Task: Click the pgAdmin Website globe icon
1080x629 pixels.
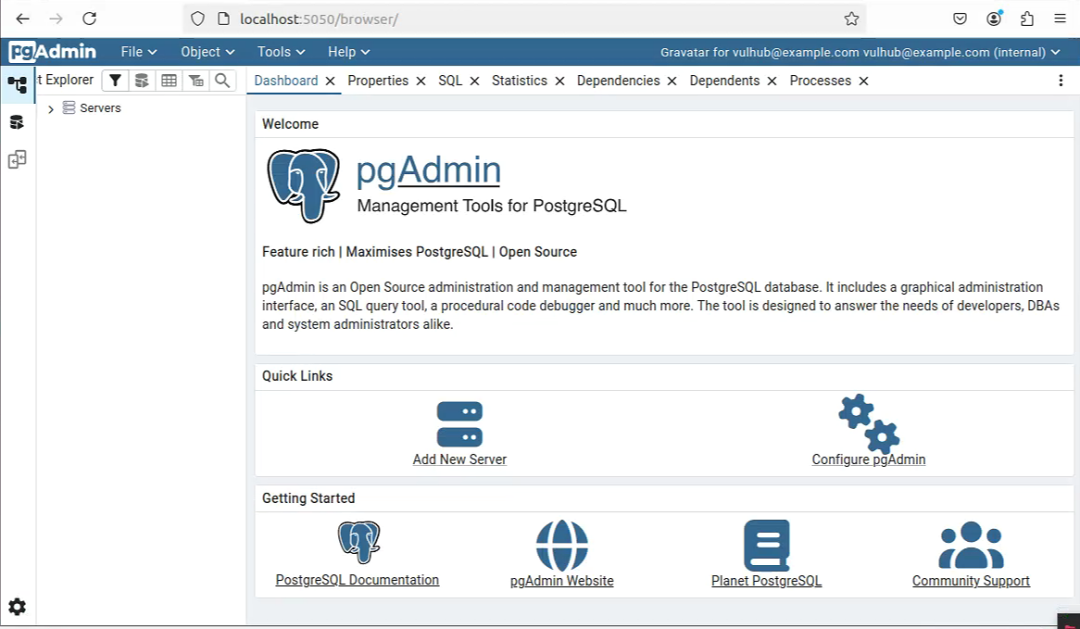Action: point(562,545)
